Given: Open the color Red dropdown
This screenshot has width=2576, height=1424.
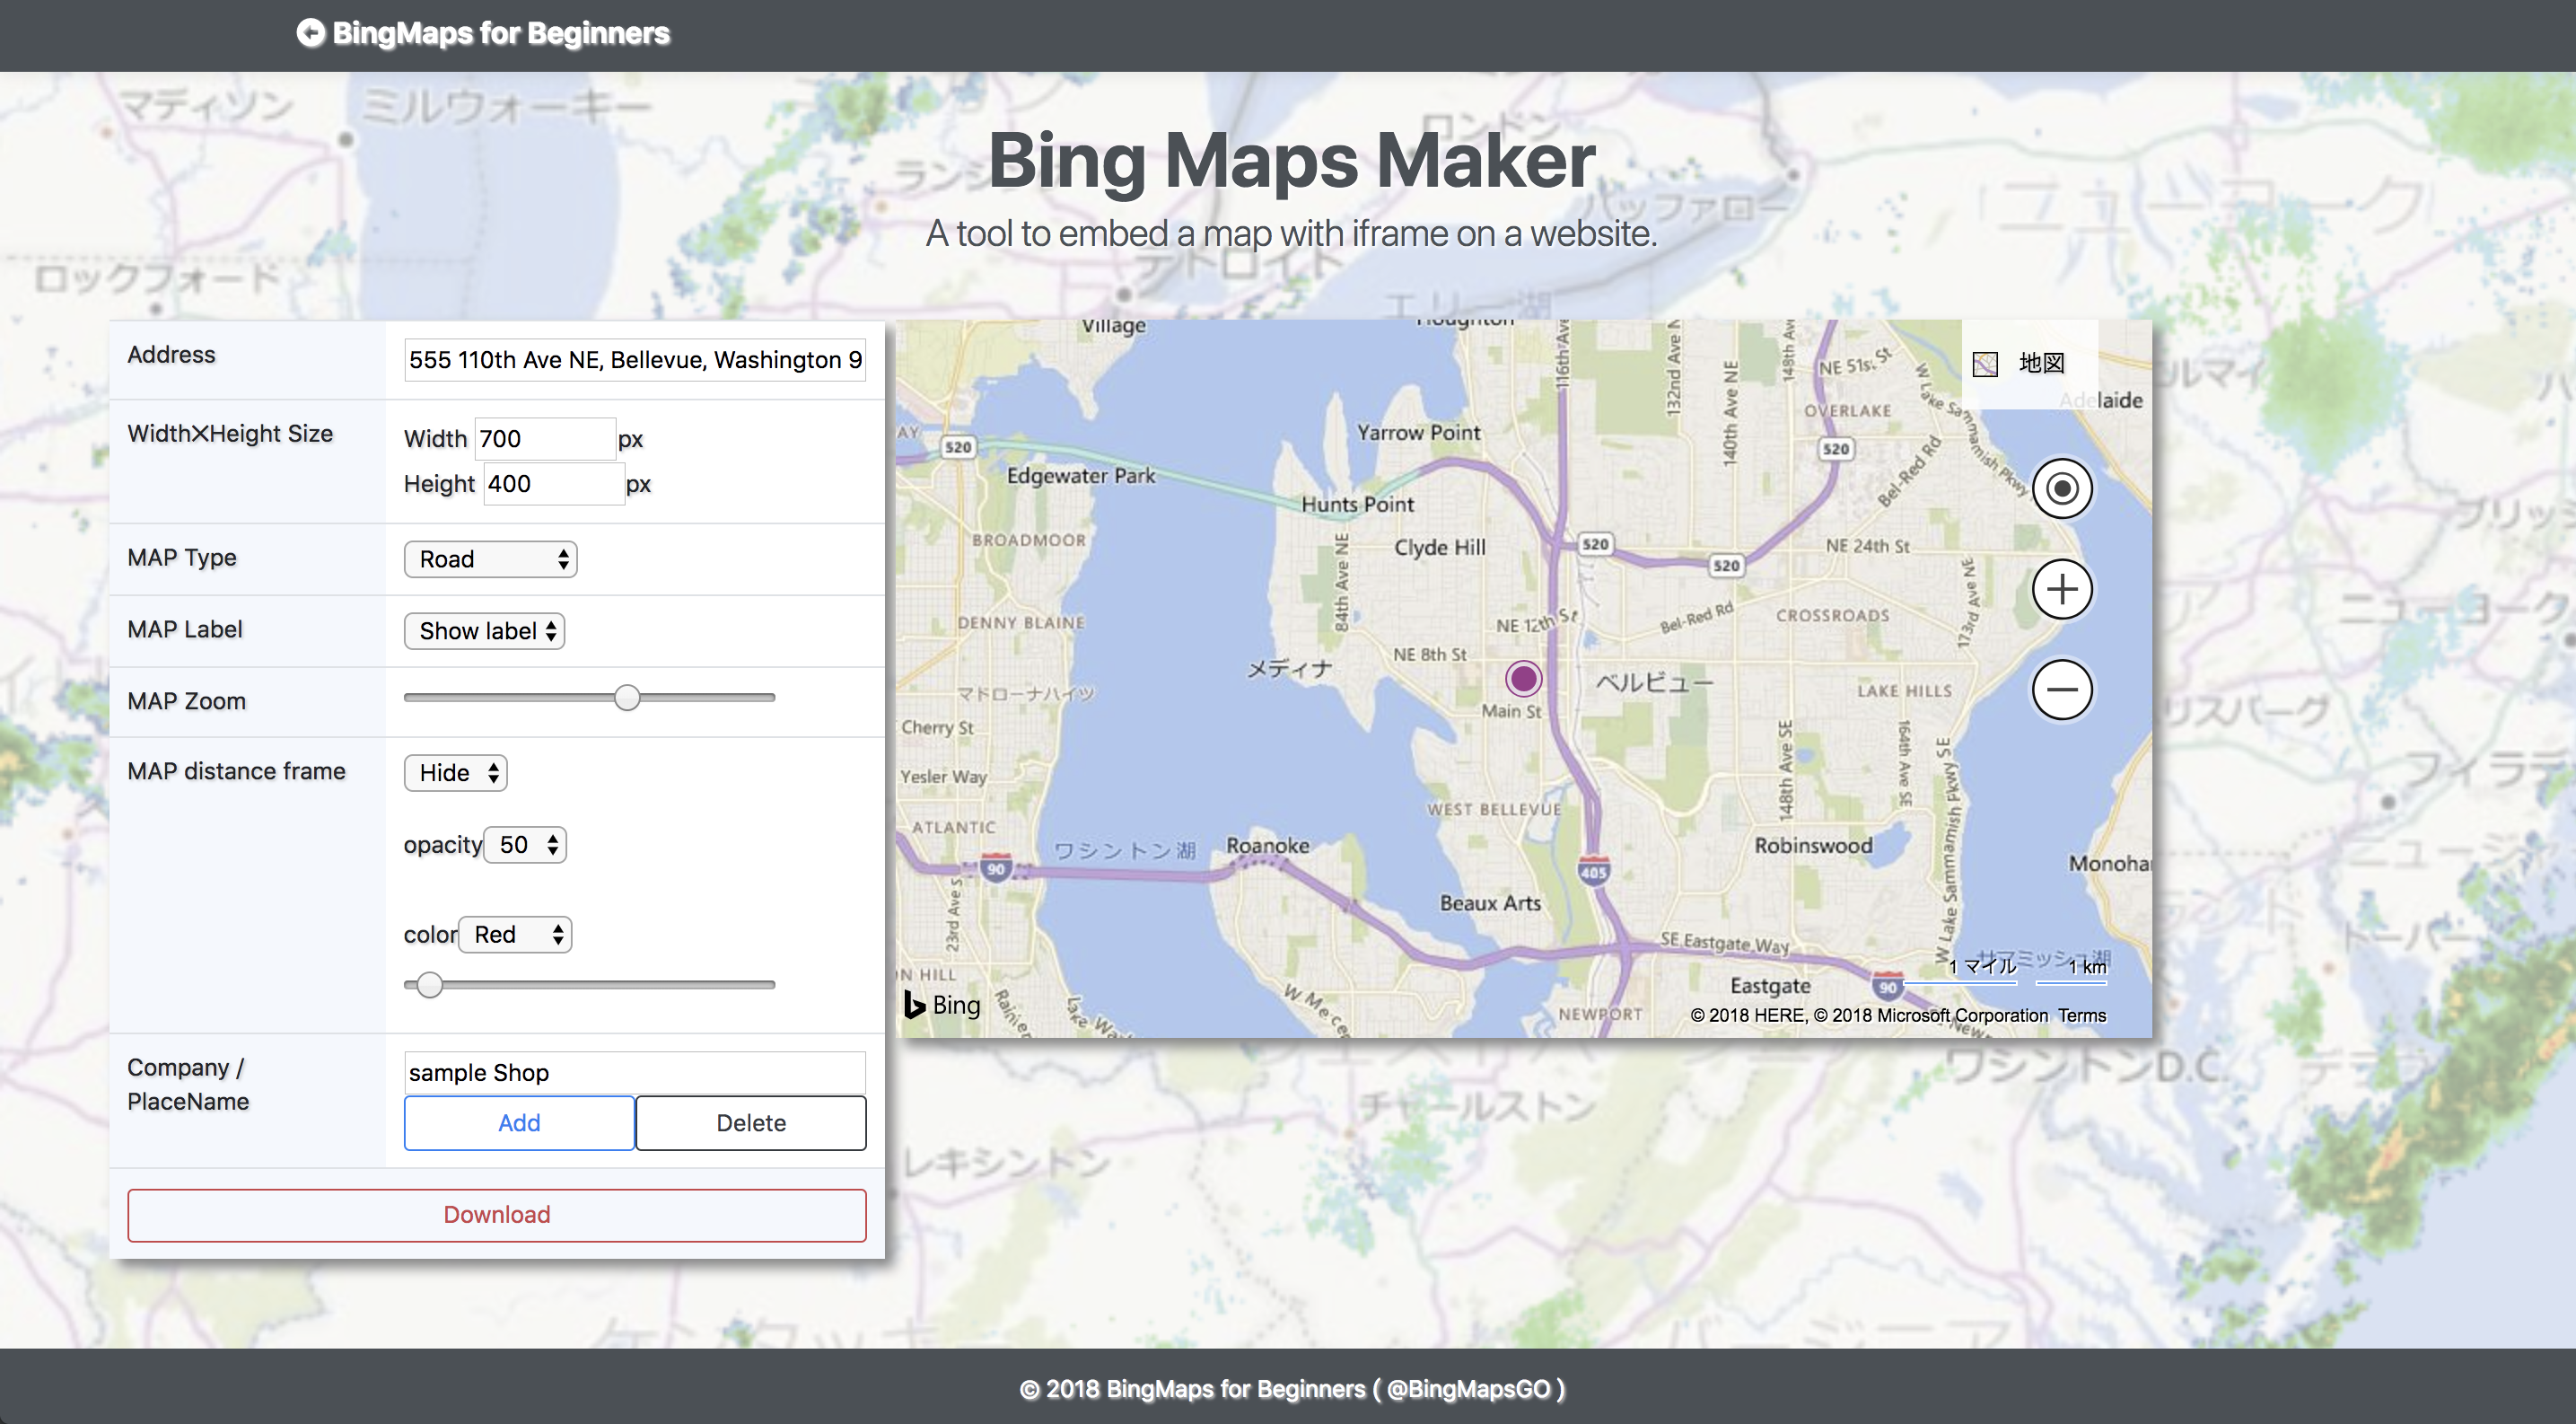Looking at the screenshot, I should pos(515,935).
